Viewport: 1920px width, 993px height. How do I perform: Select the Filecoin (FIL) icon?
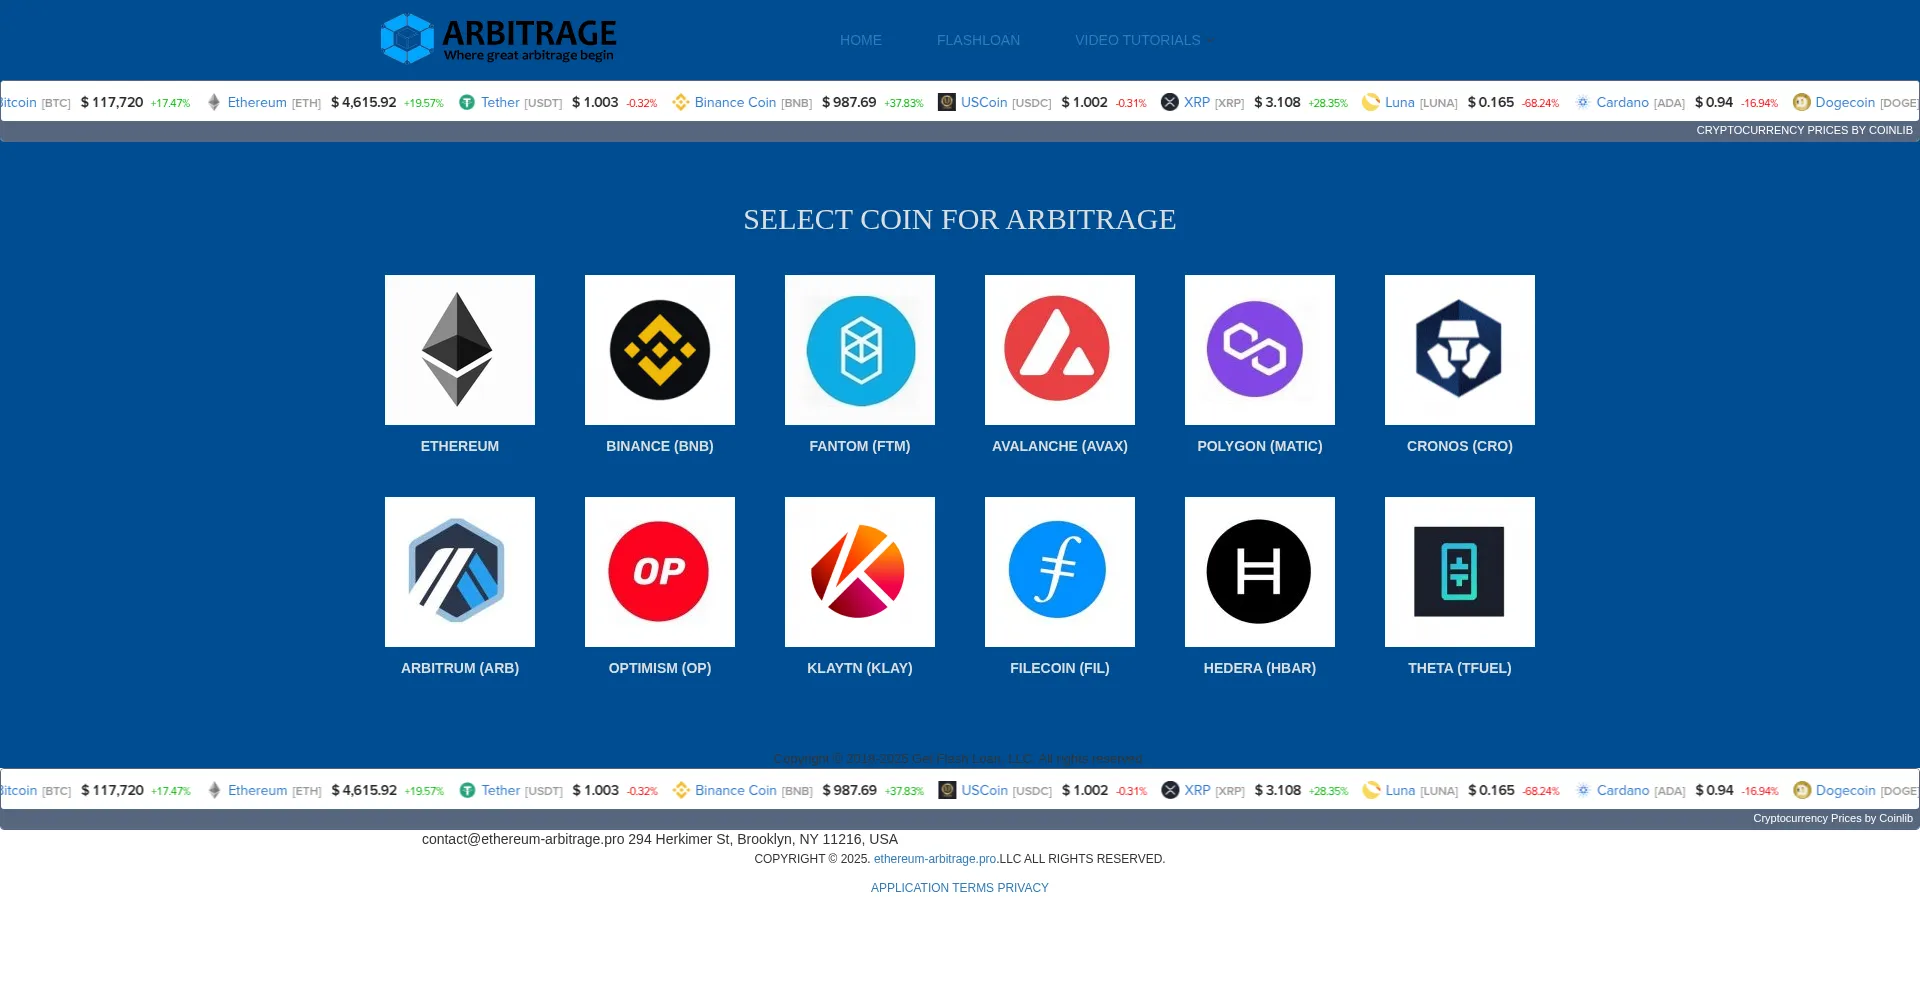pyautogui.click(x=1059, y=571)
